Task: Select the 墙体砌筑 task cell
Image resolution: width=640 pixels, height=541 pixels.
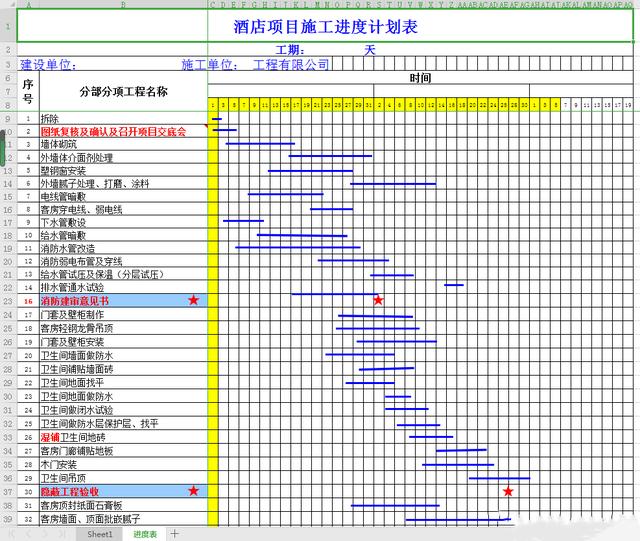Action: click(x=124, y=144)
